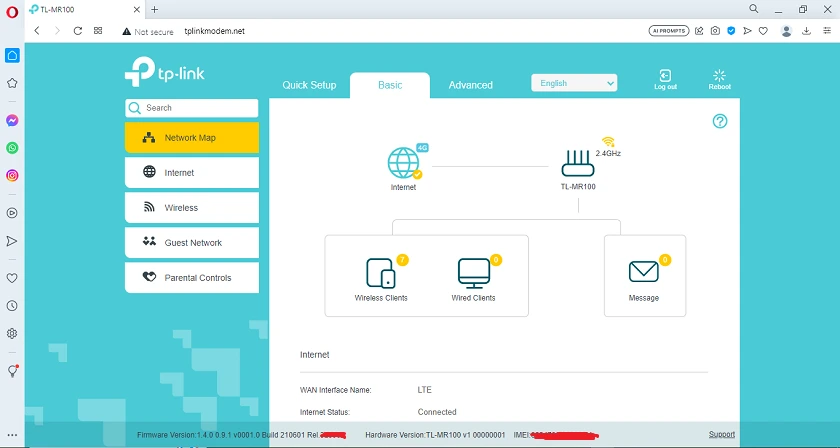This screenshot has height=448, width=840.
Task: Click the Support link in the footer
Action: [722, 435]
